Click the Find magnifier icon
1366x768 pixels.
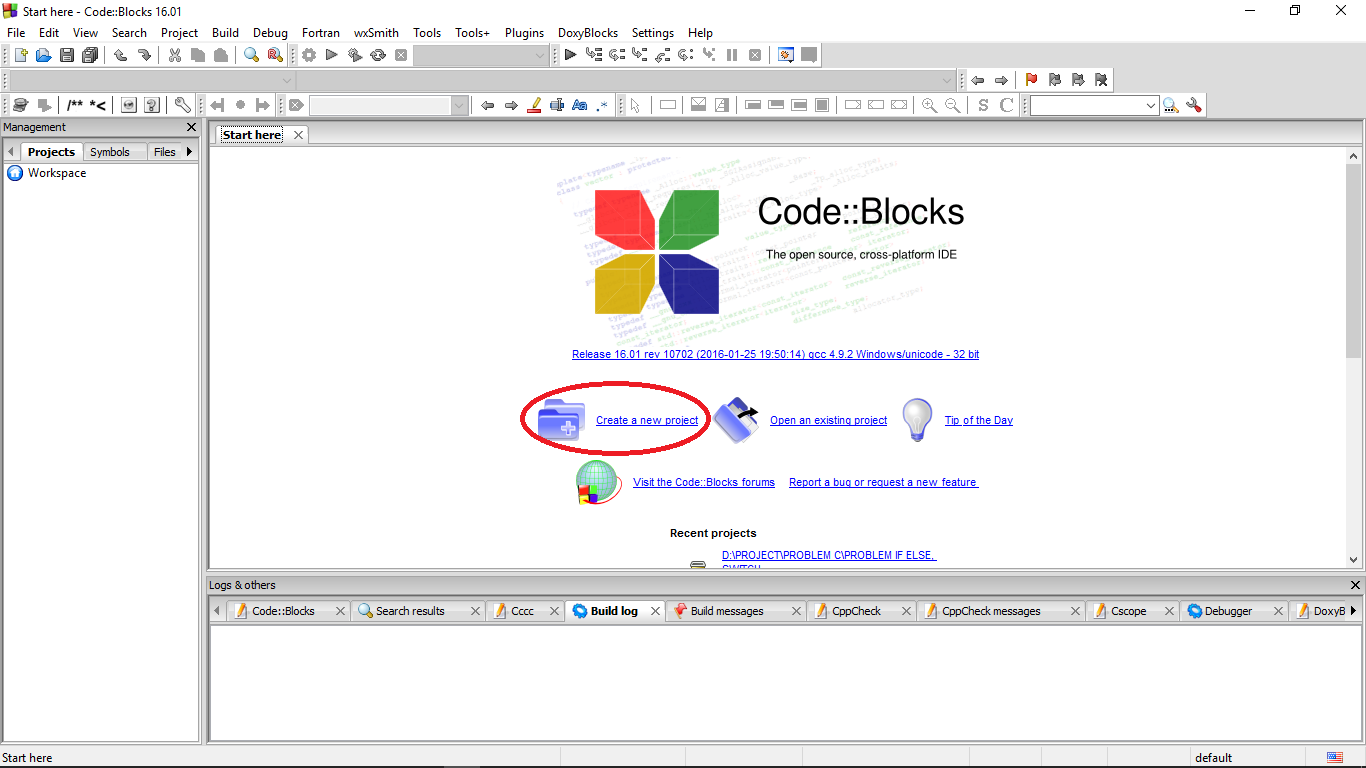(251, 55)
